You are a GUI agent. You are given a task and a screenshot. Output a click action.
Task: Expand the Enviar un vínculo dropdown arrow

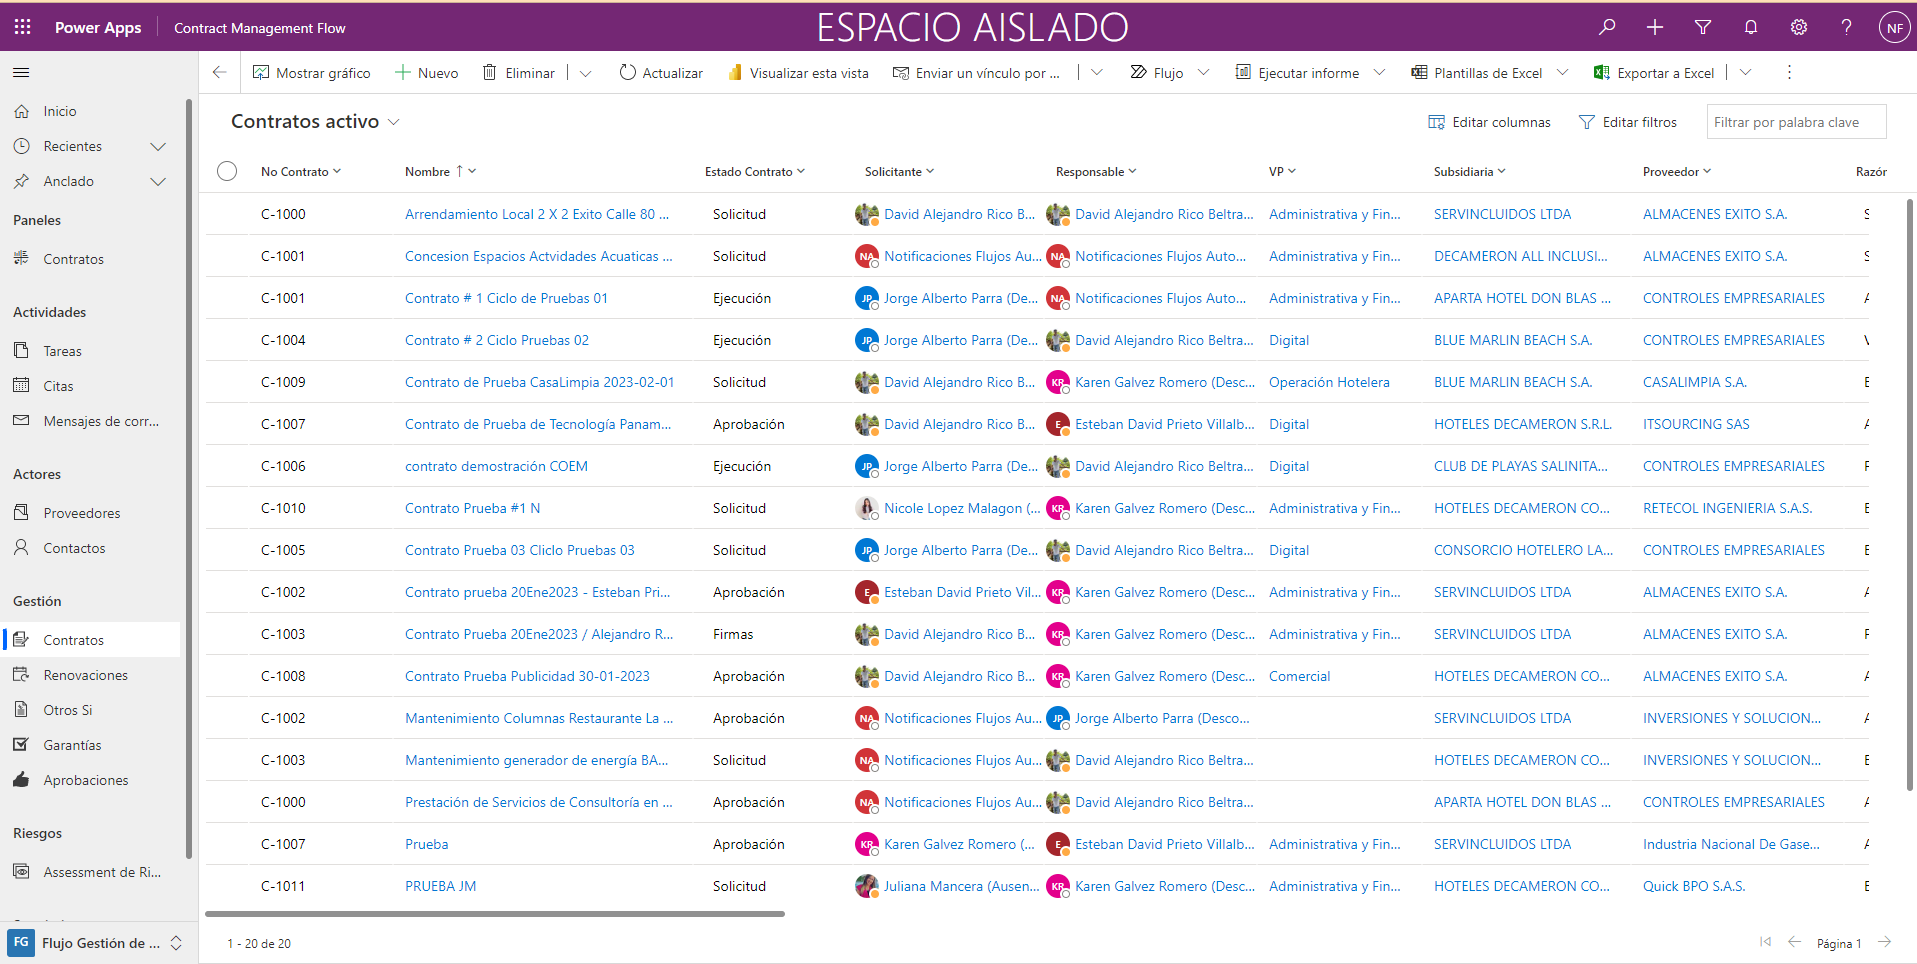click(x=1097, y=73)
